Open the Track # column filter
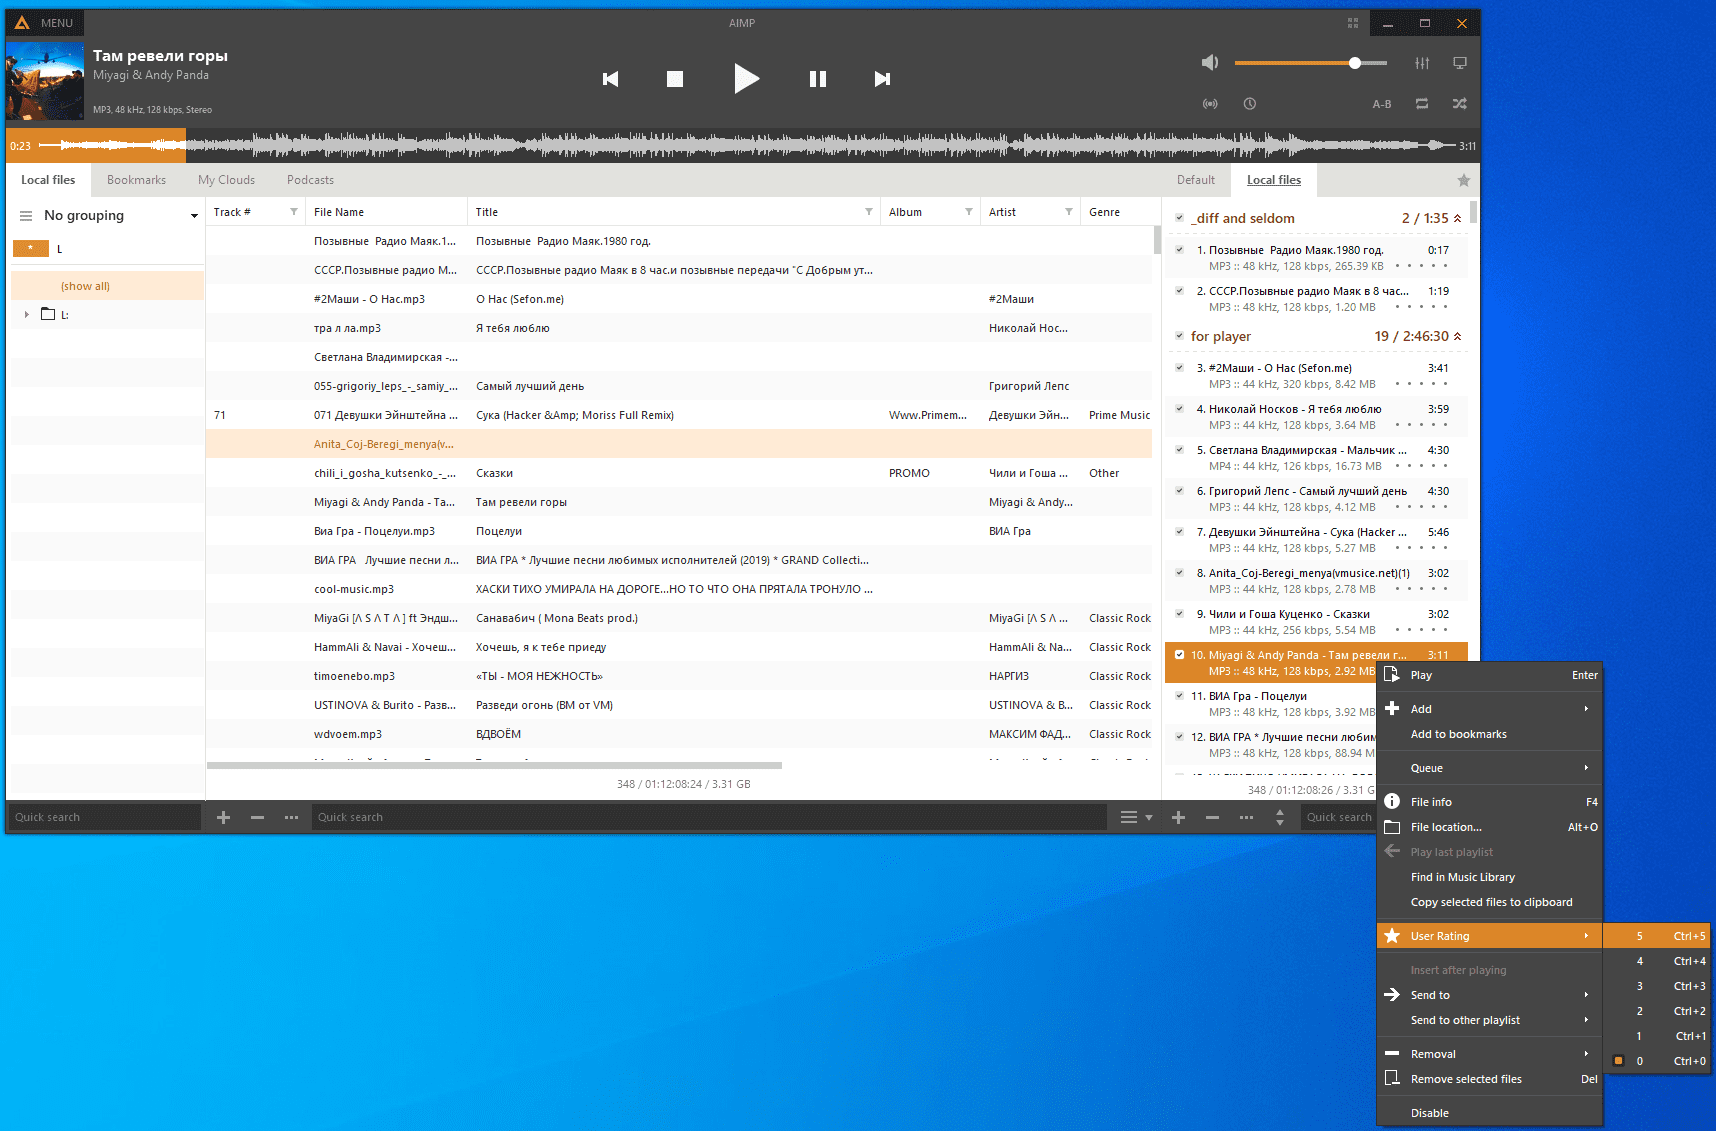 click(294, 212)
